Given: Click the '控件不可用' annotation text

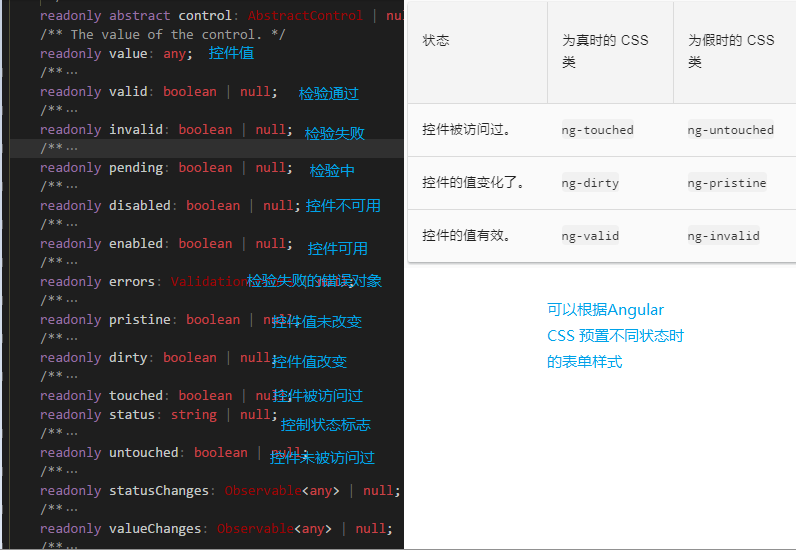Looking at the screenshot, I should point(343,206).
